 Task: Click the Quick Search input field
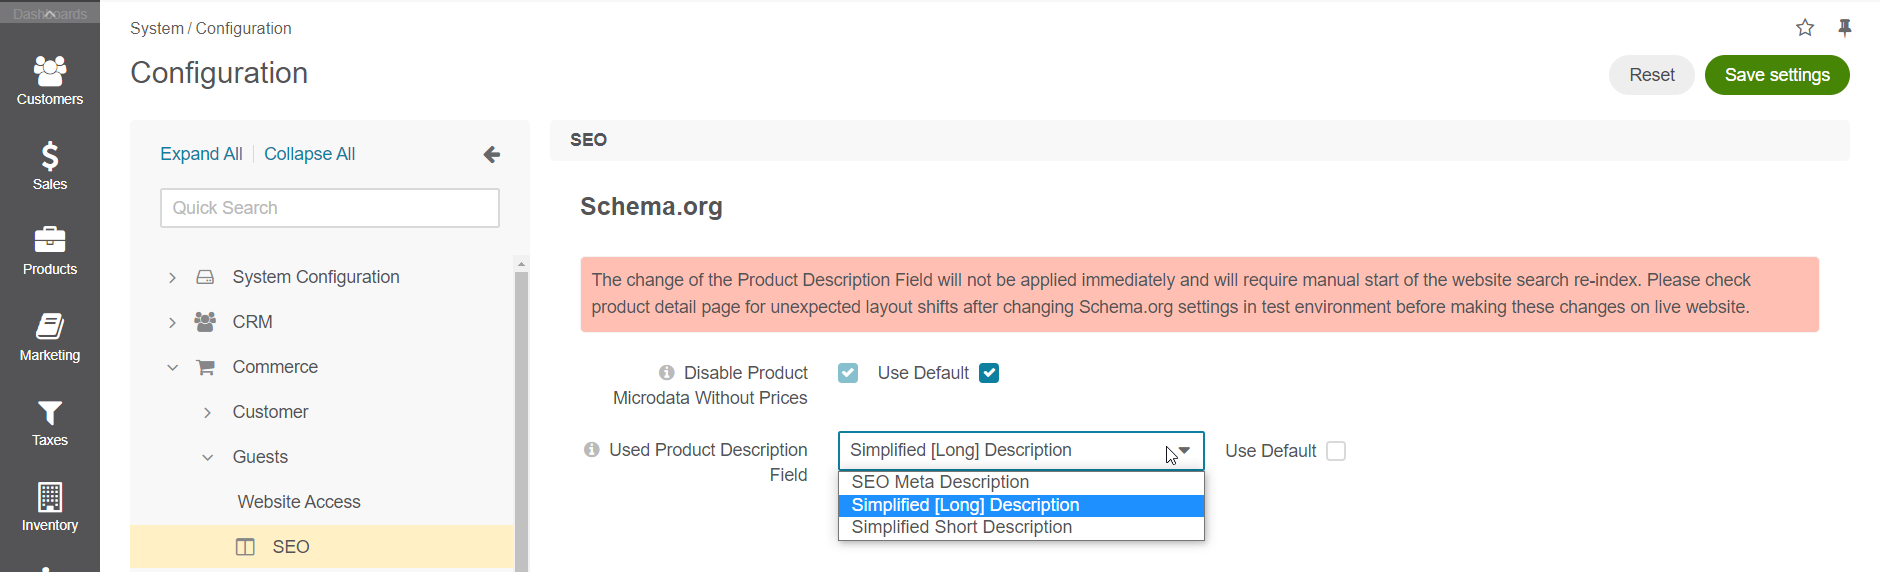point(330,208)
